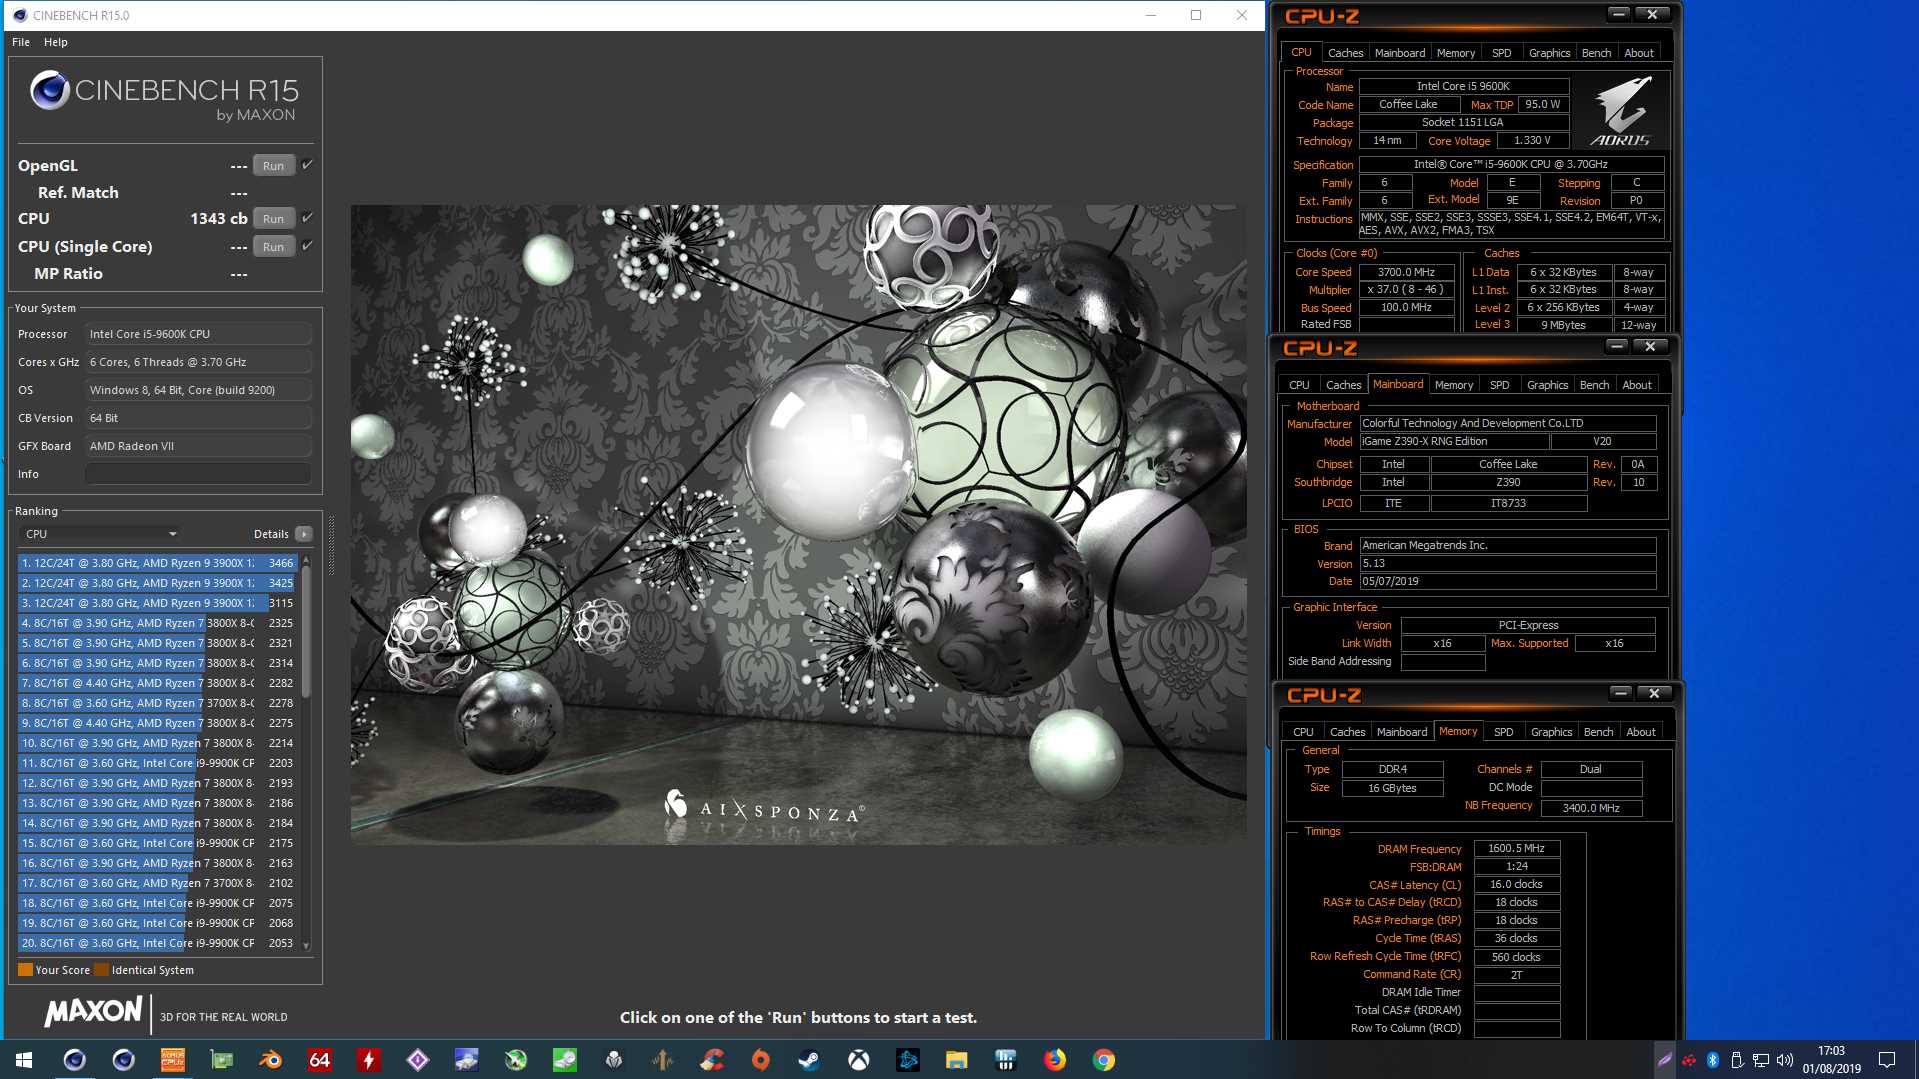Click the ranking list scroll down arrow
Image resolution: width=1919 pixels, height=1079 pixels.
tap(306, 945)
